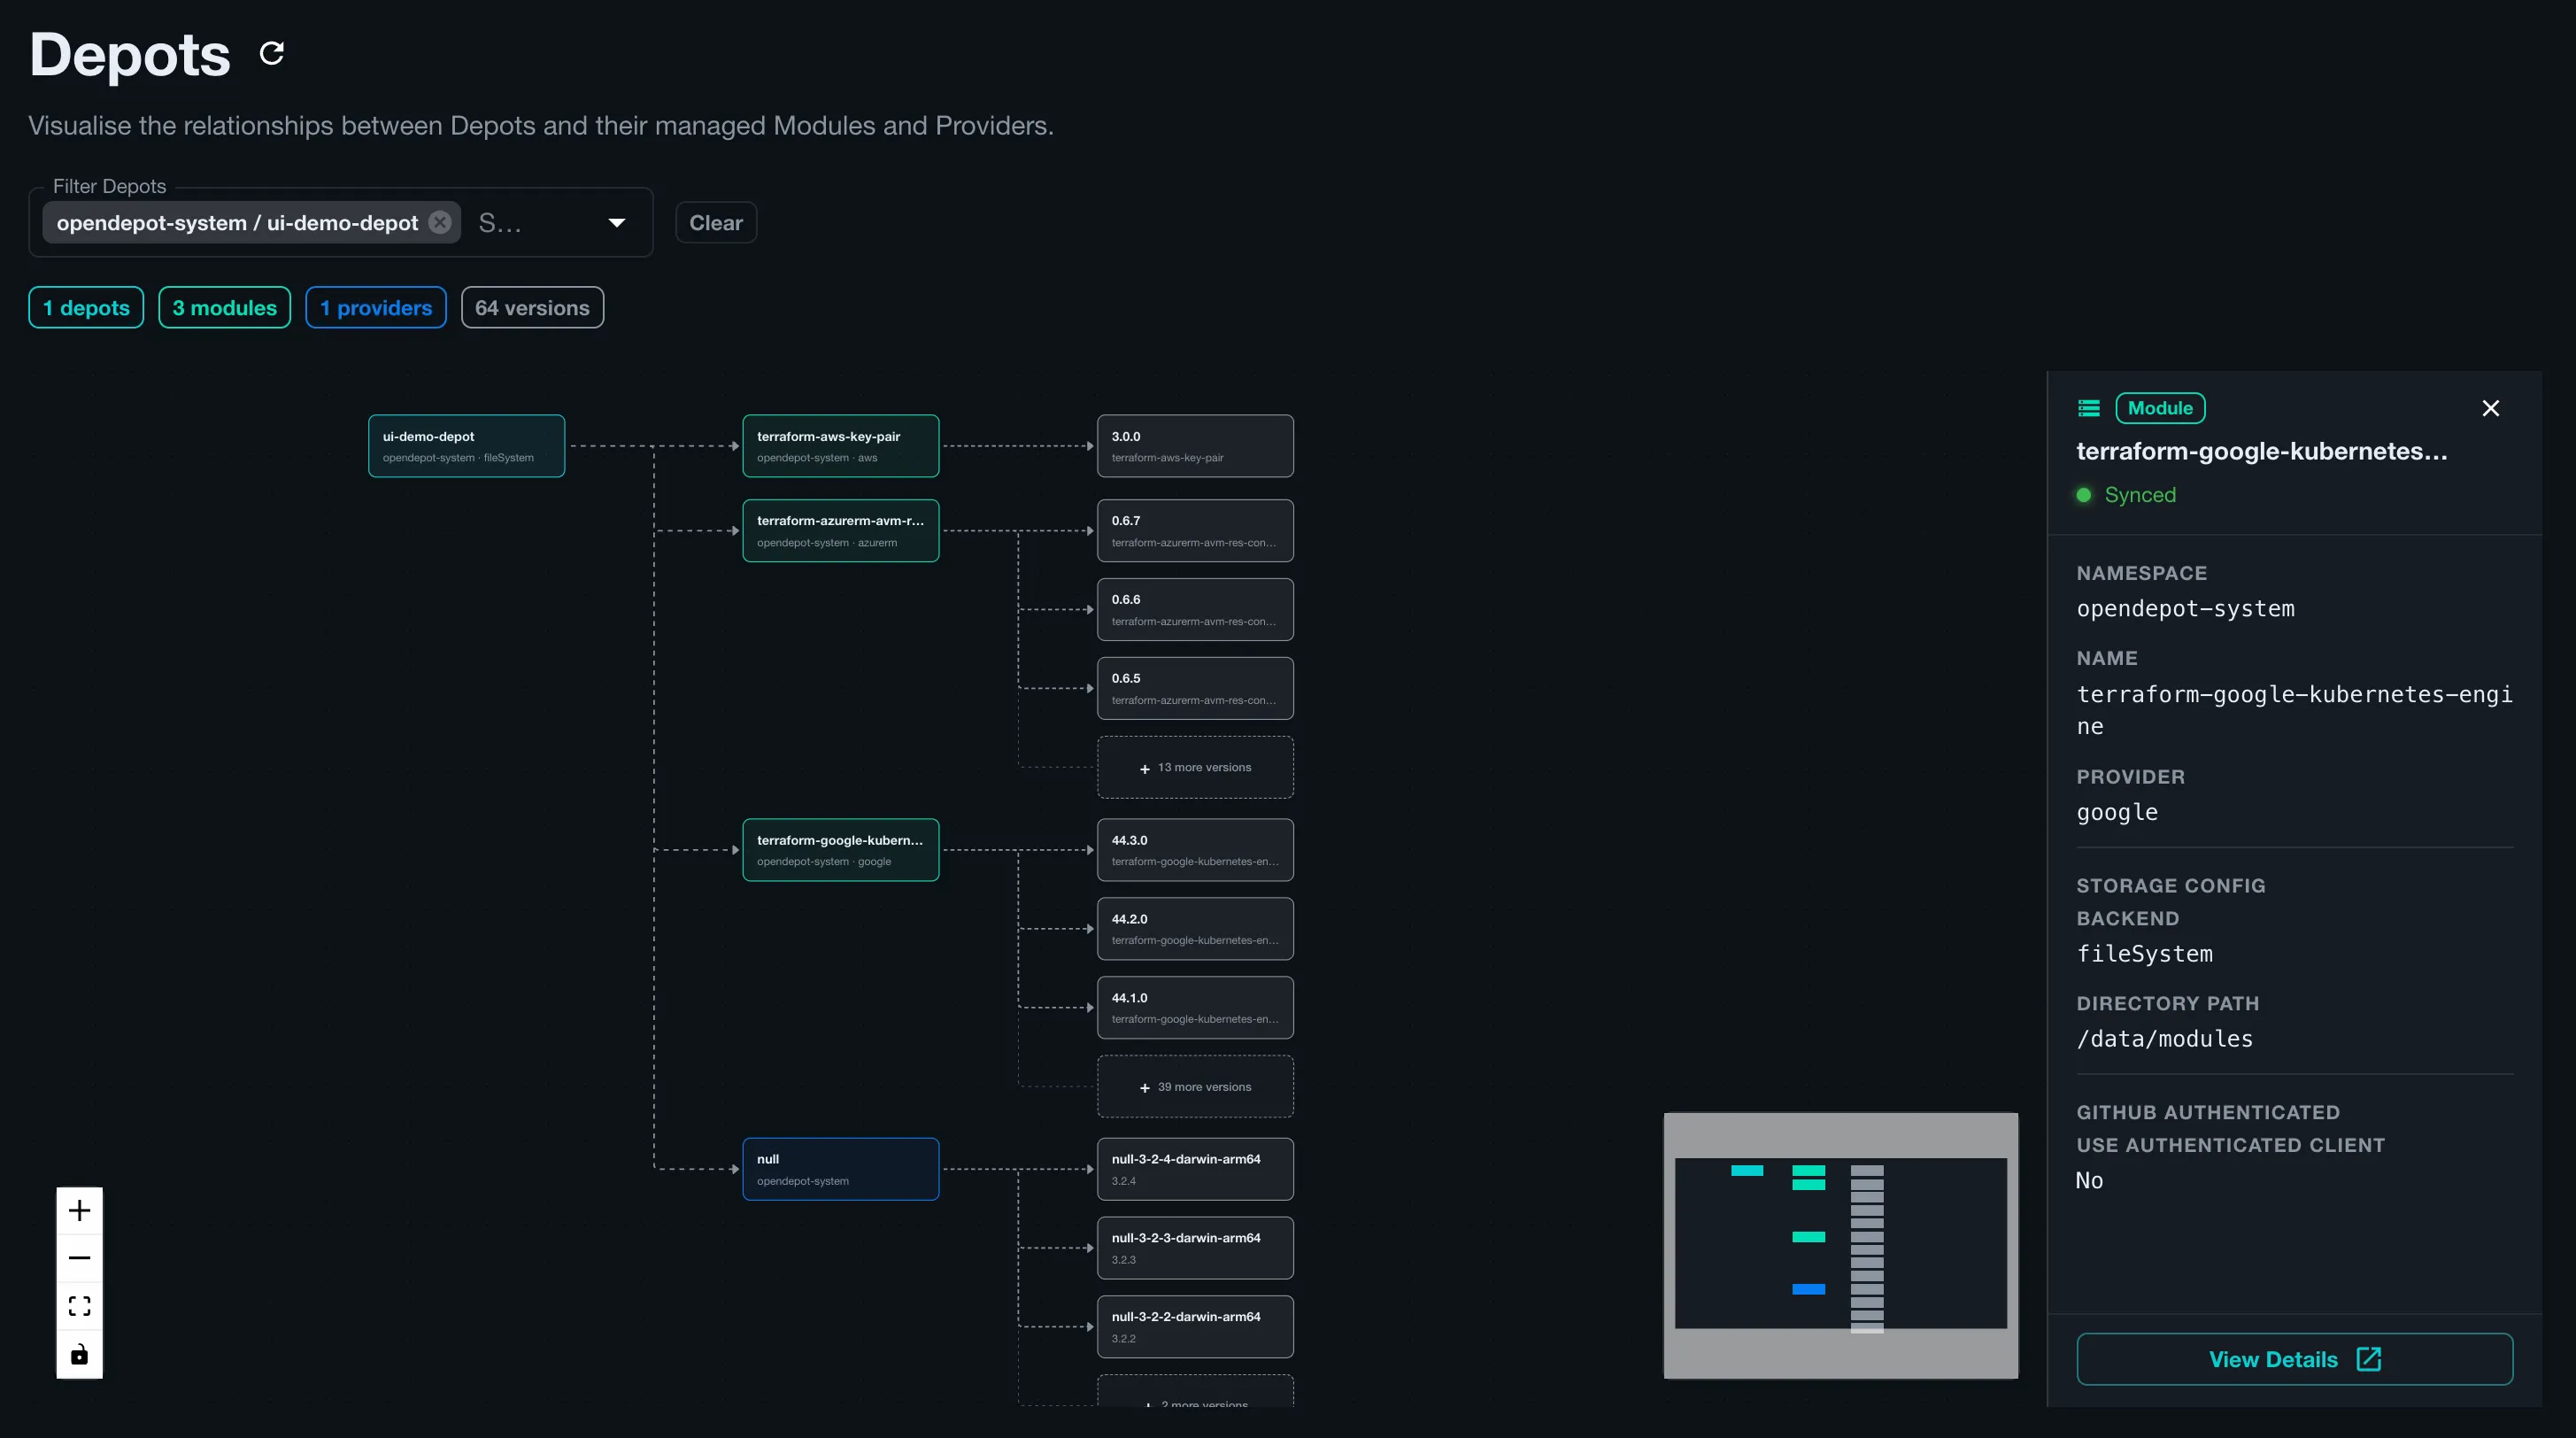Zoom out of the graph
The image size is (2576, 1438).
tap(79, 1259)
